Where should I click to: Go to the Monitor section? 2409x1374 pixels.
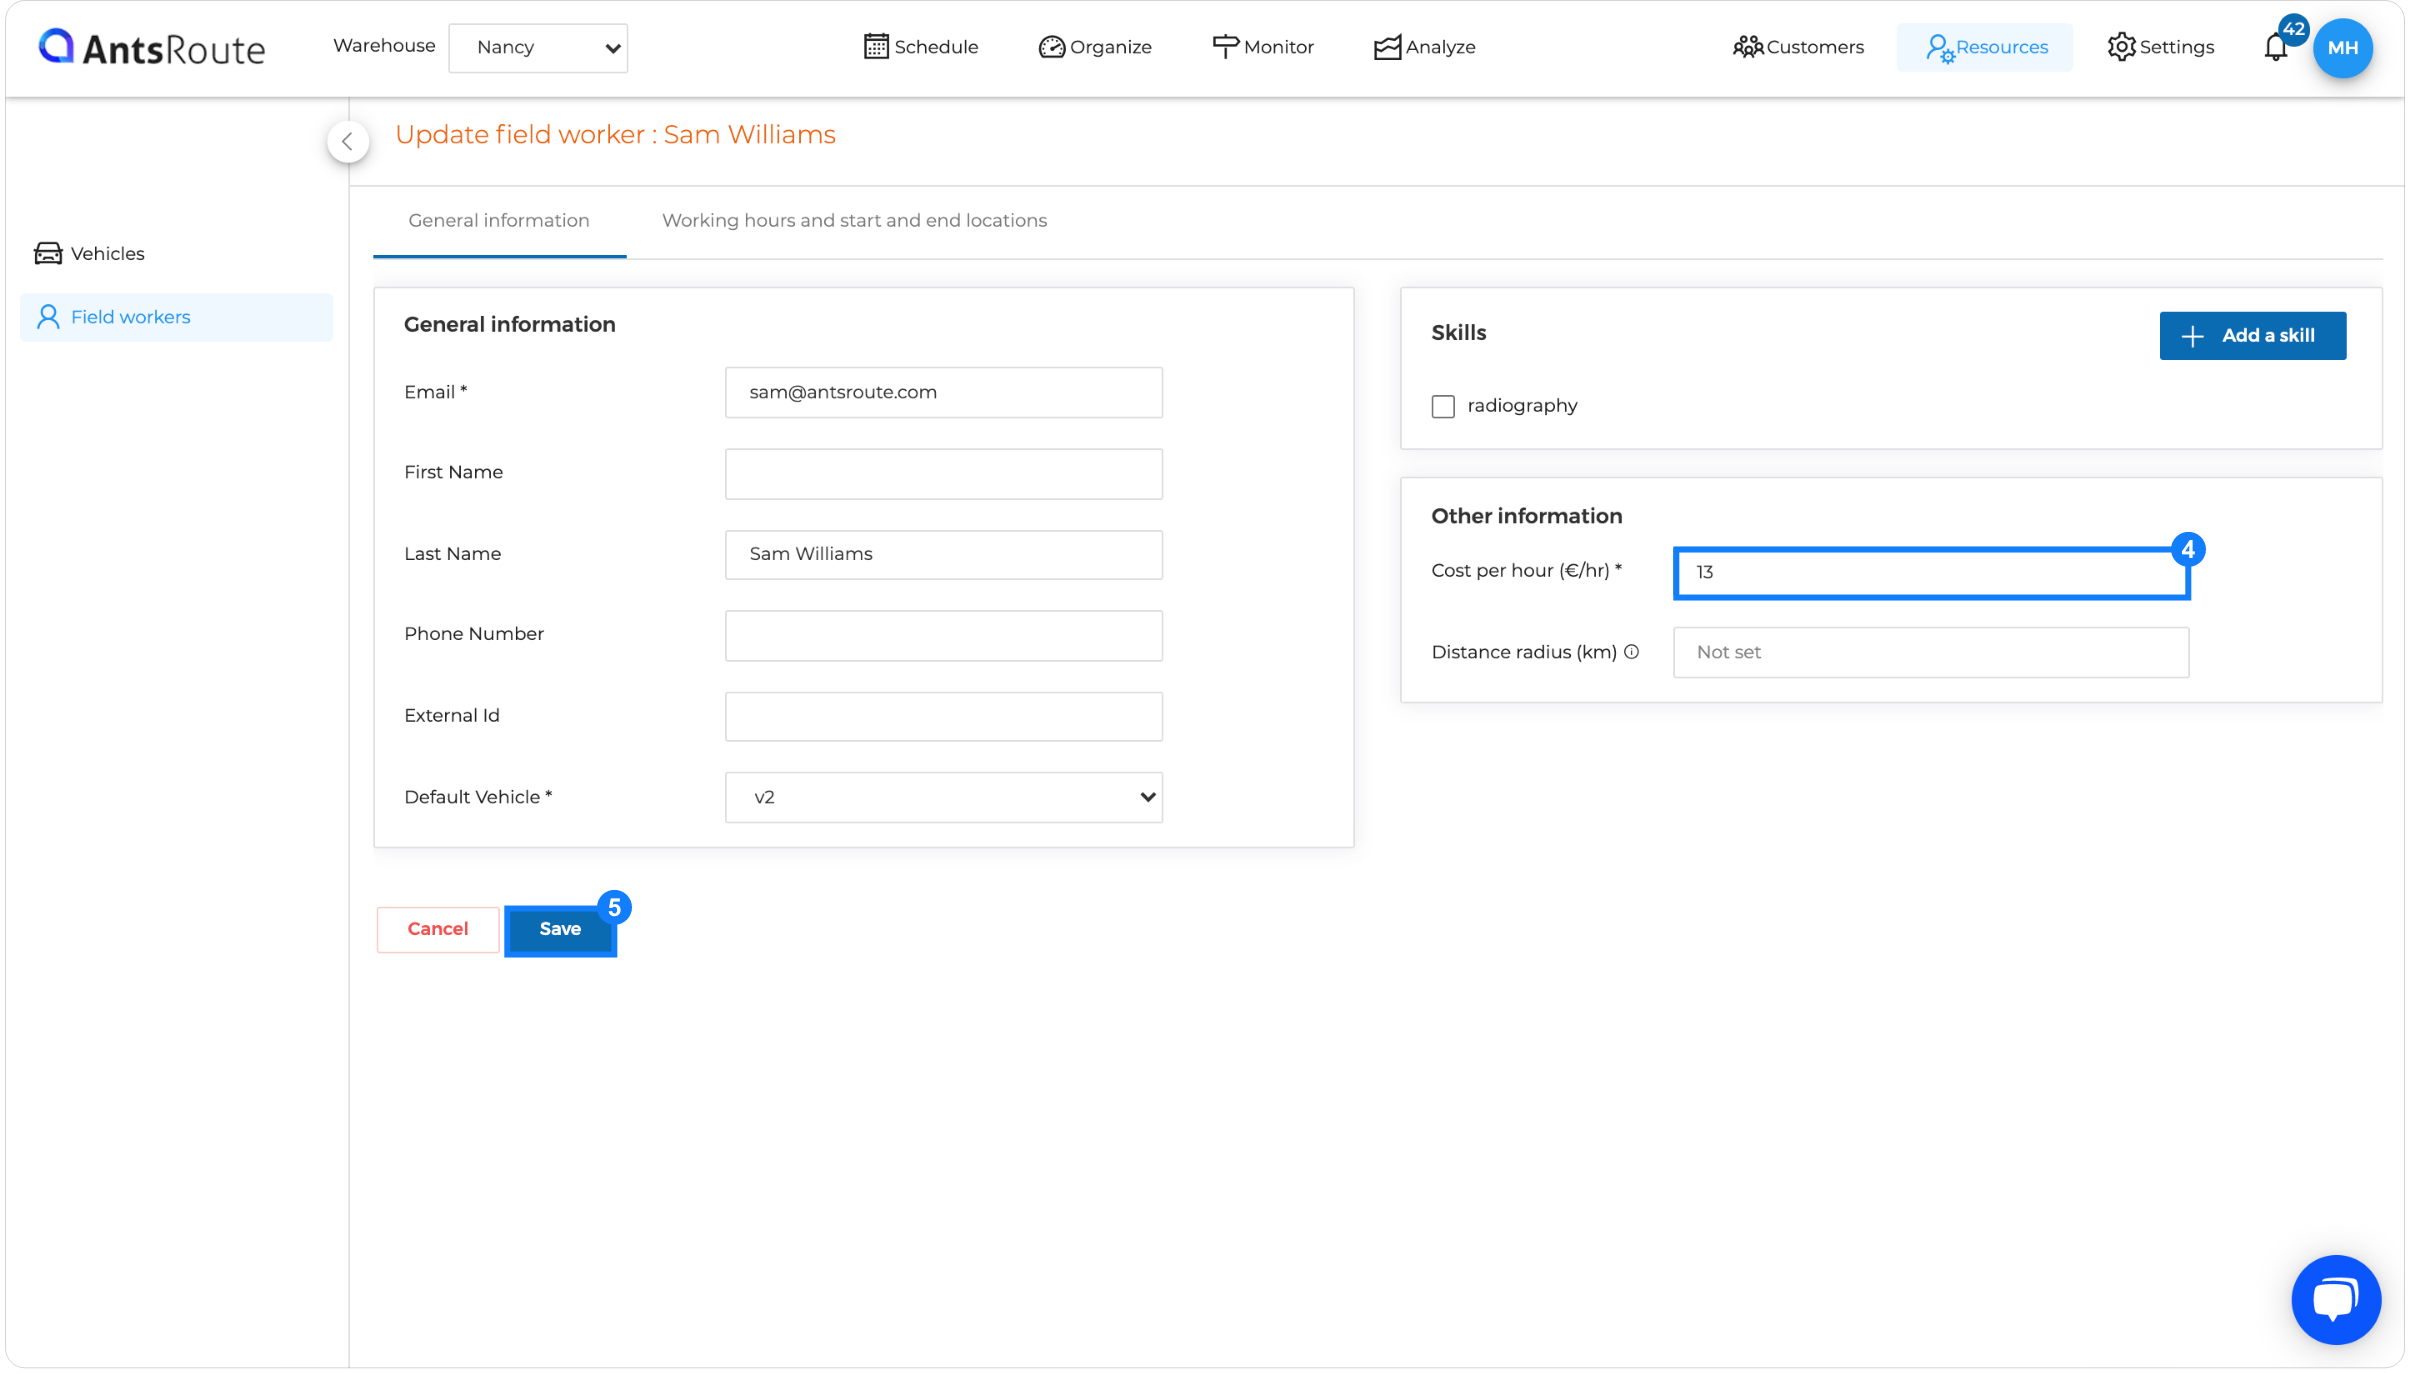[x=1263, y=47]
